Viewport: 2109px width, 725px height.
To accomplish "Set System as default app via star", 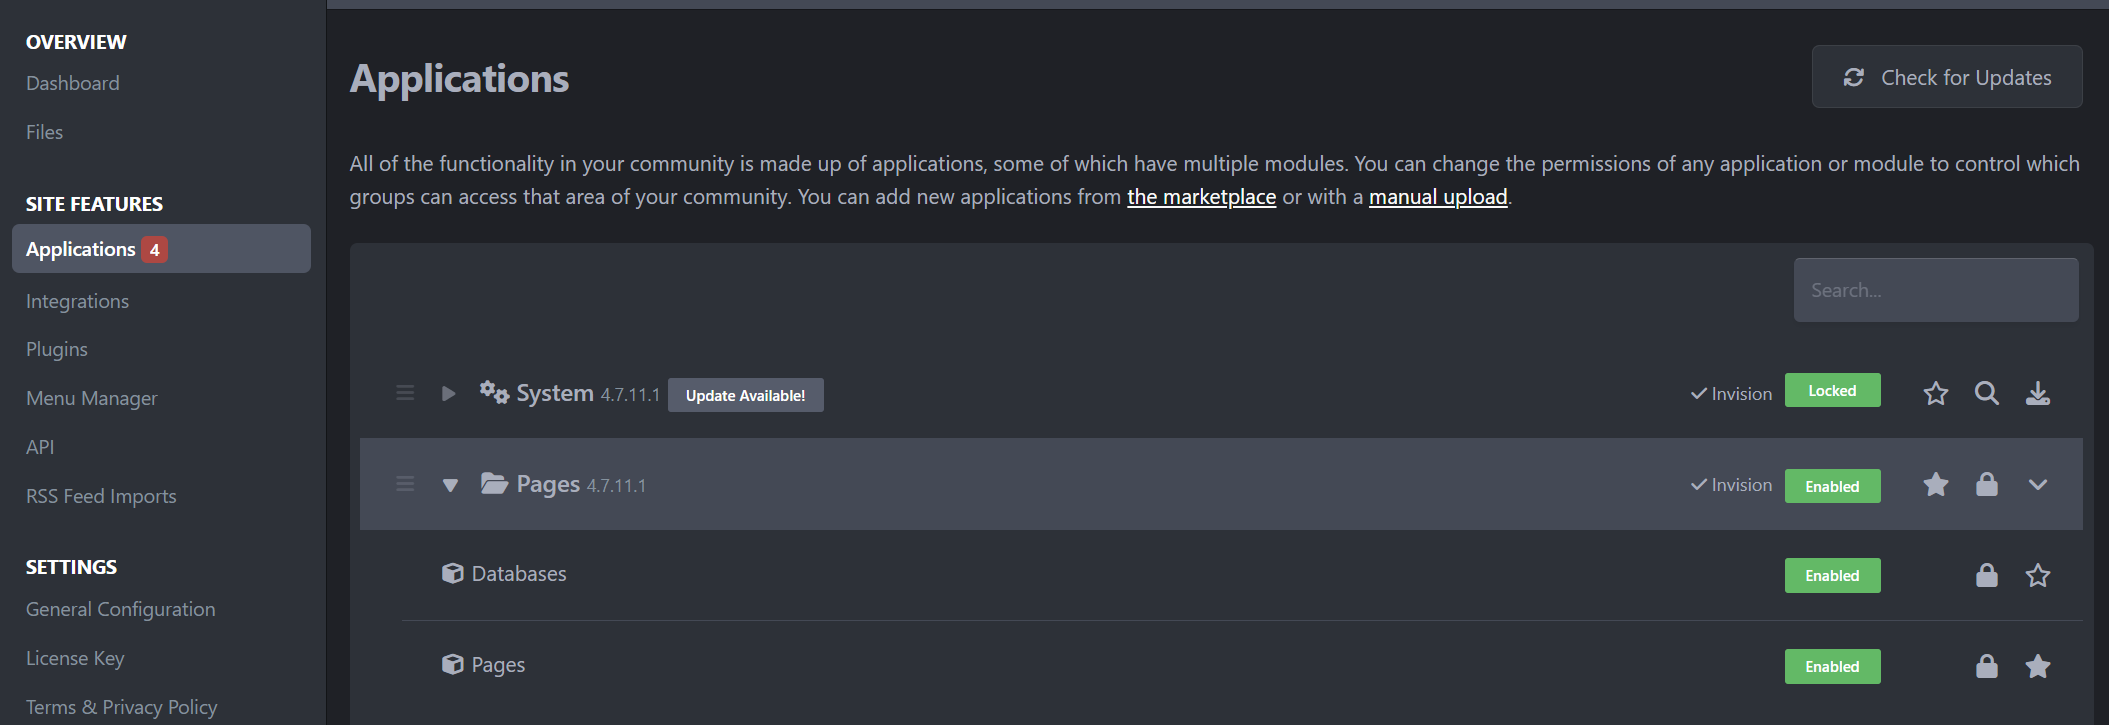I will 1936,393.
